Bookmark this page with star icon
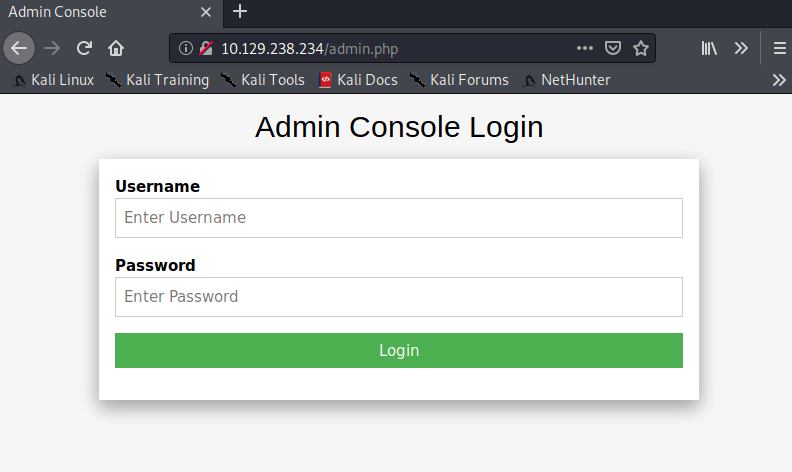The height and width of the screenshot is (472, 792). [x=641, y=48]
